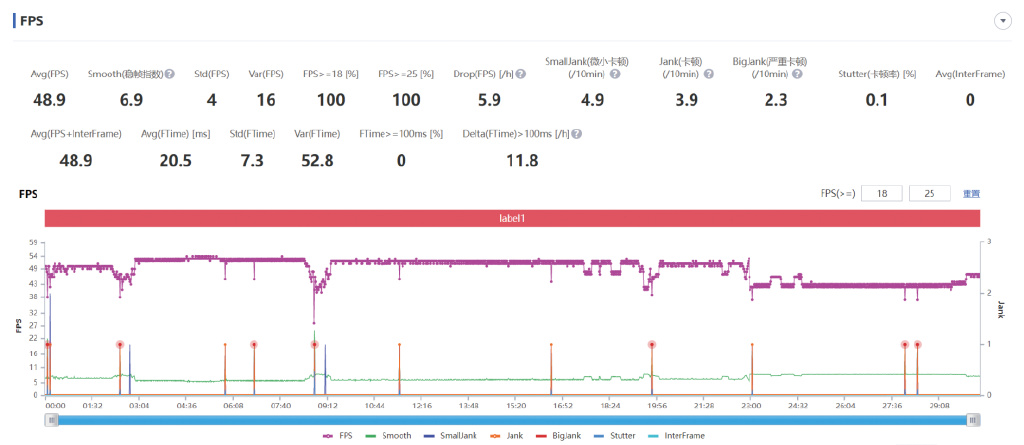Select the red label1 bar
Screen dimensions: 1024x445
click(513, 219)
